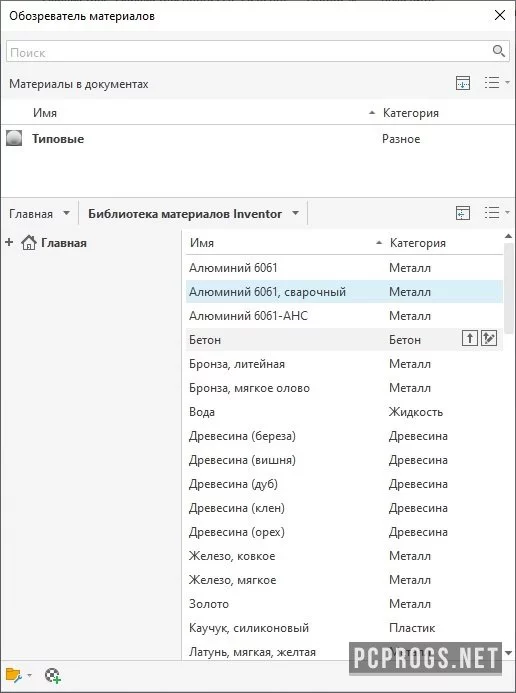The image size is (516, 693).
Task: Toggle the document materials panel icon
Action: coord(463,83)
